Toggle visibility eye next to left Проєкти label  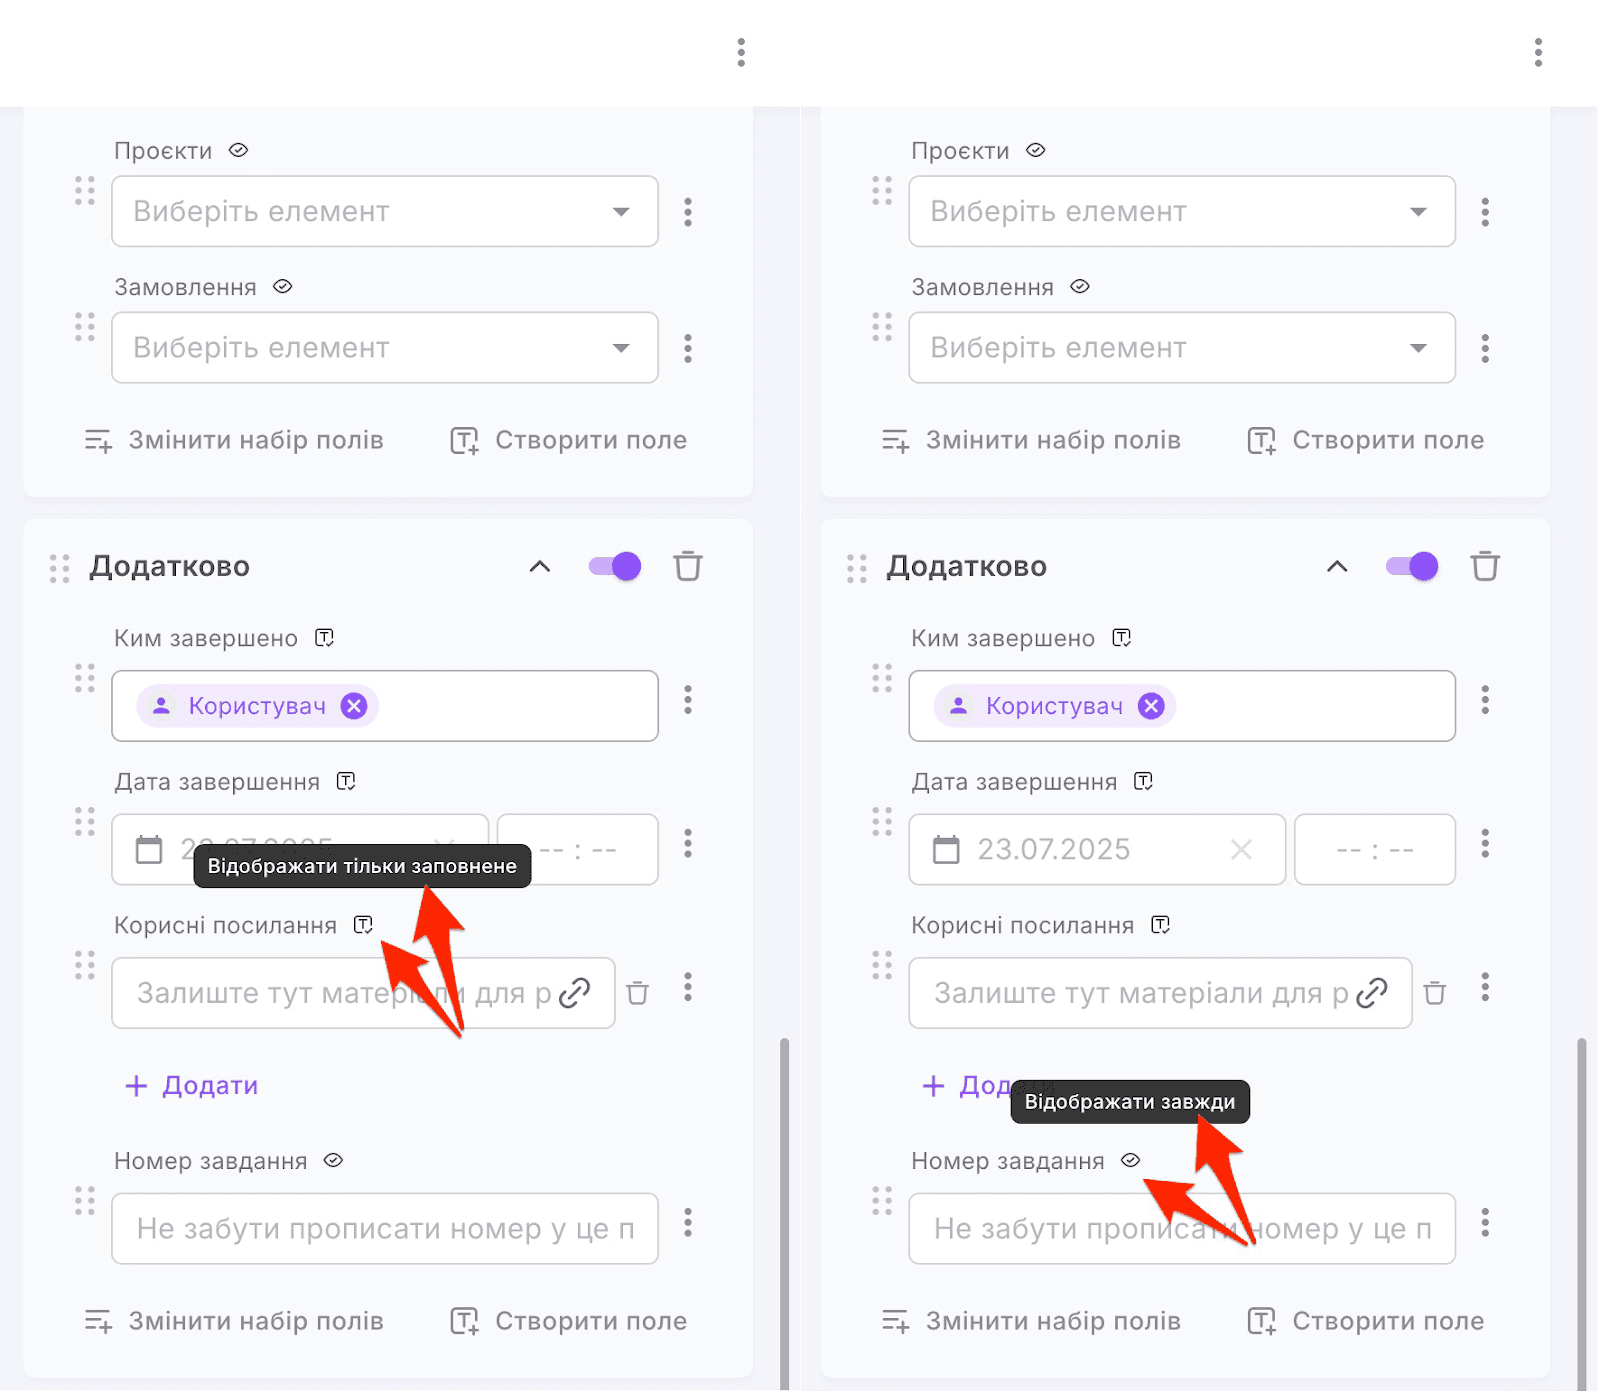coord(238,150)
